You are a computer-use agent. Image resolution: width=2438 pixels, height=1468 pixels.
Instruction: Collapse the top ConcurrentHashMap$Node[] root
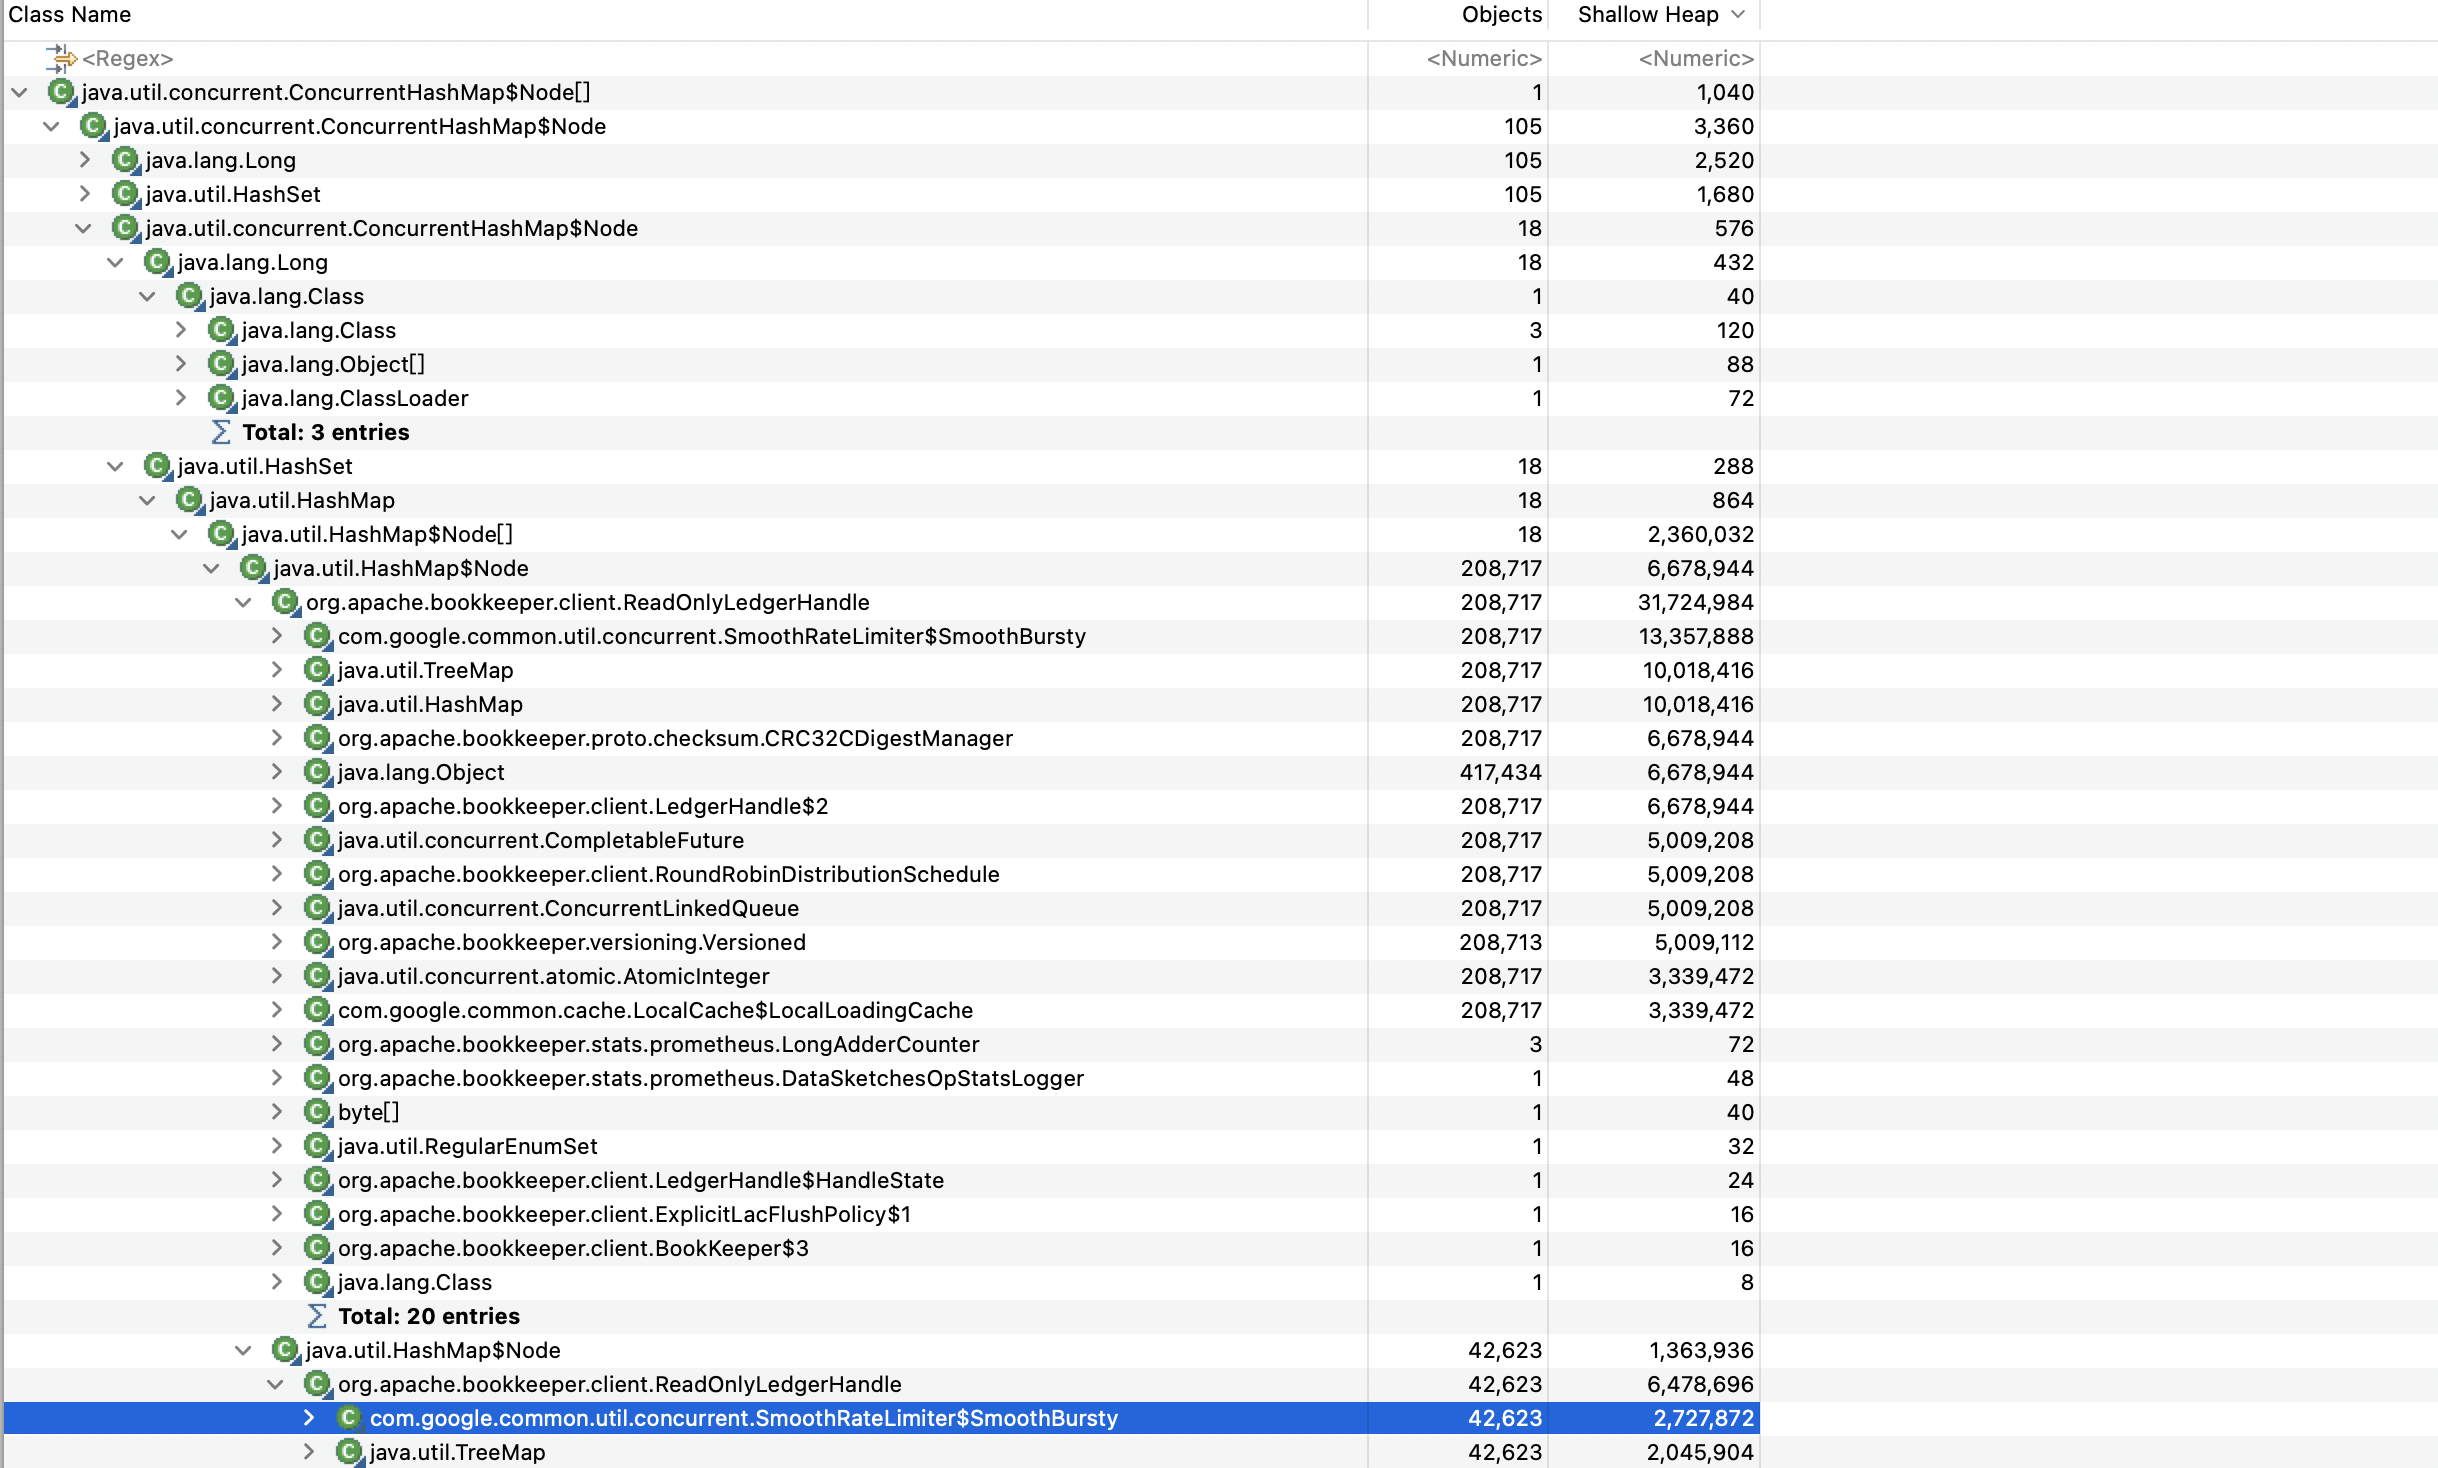click(19, 92)
